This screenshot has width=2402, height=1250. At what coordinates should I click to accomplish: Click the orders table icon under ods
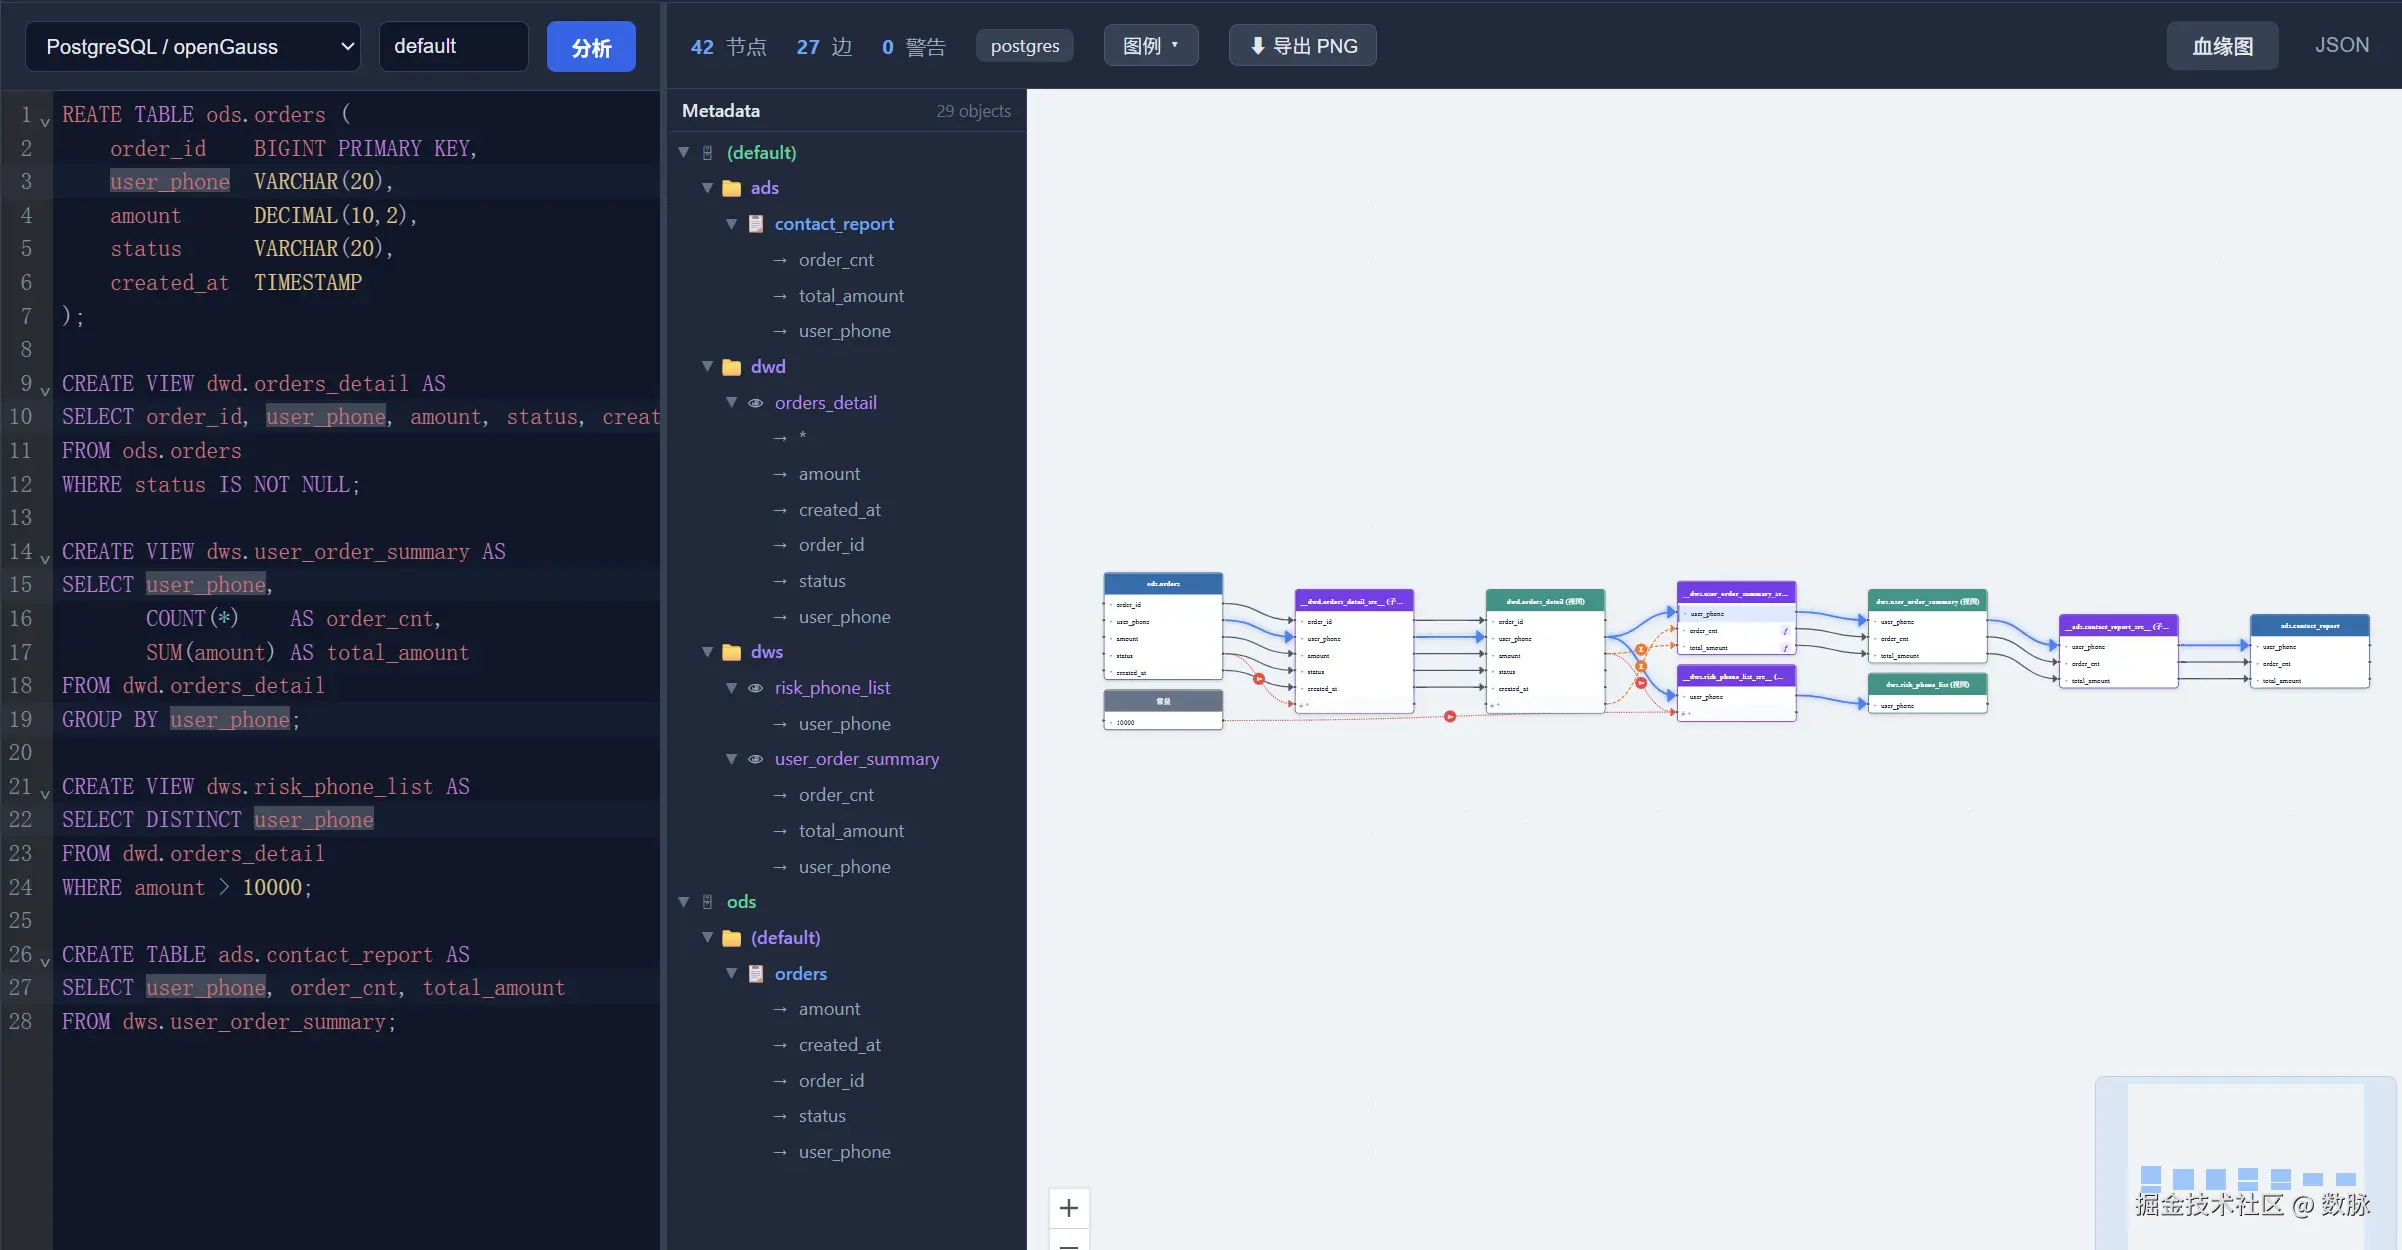756,974
